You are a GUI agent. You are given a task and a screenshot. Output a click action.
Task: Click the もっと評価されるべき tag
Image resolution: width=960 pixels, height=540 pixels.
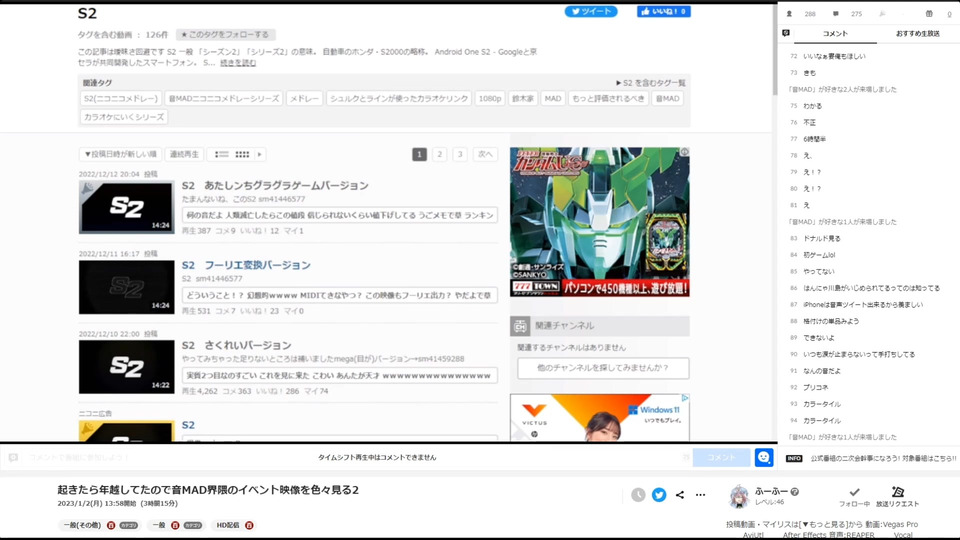pos(608,99)
